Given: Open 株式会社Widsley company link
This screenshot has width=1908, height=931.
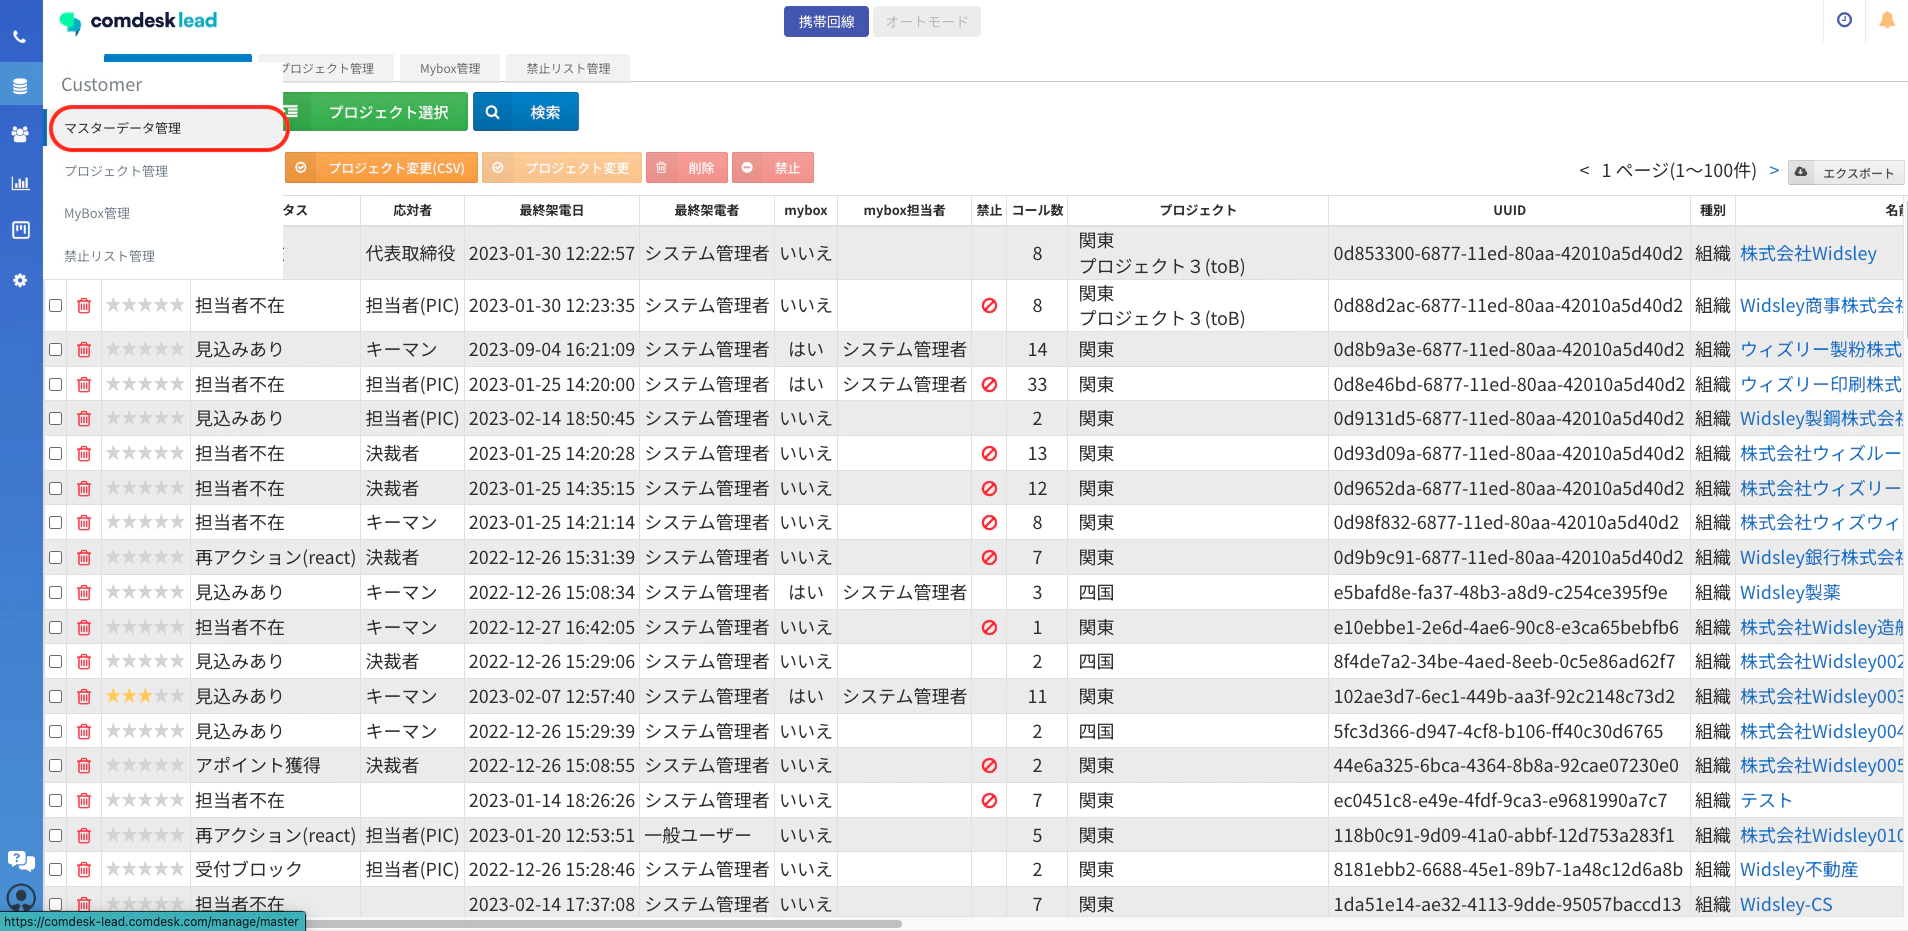Looking at the screenshot, I should coord(1808,254).
